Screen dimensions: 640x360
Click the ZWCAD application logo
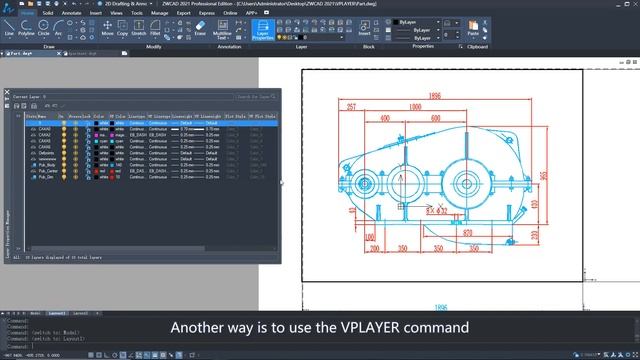(8, 8)
